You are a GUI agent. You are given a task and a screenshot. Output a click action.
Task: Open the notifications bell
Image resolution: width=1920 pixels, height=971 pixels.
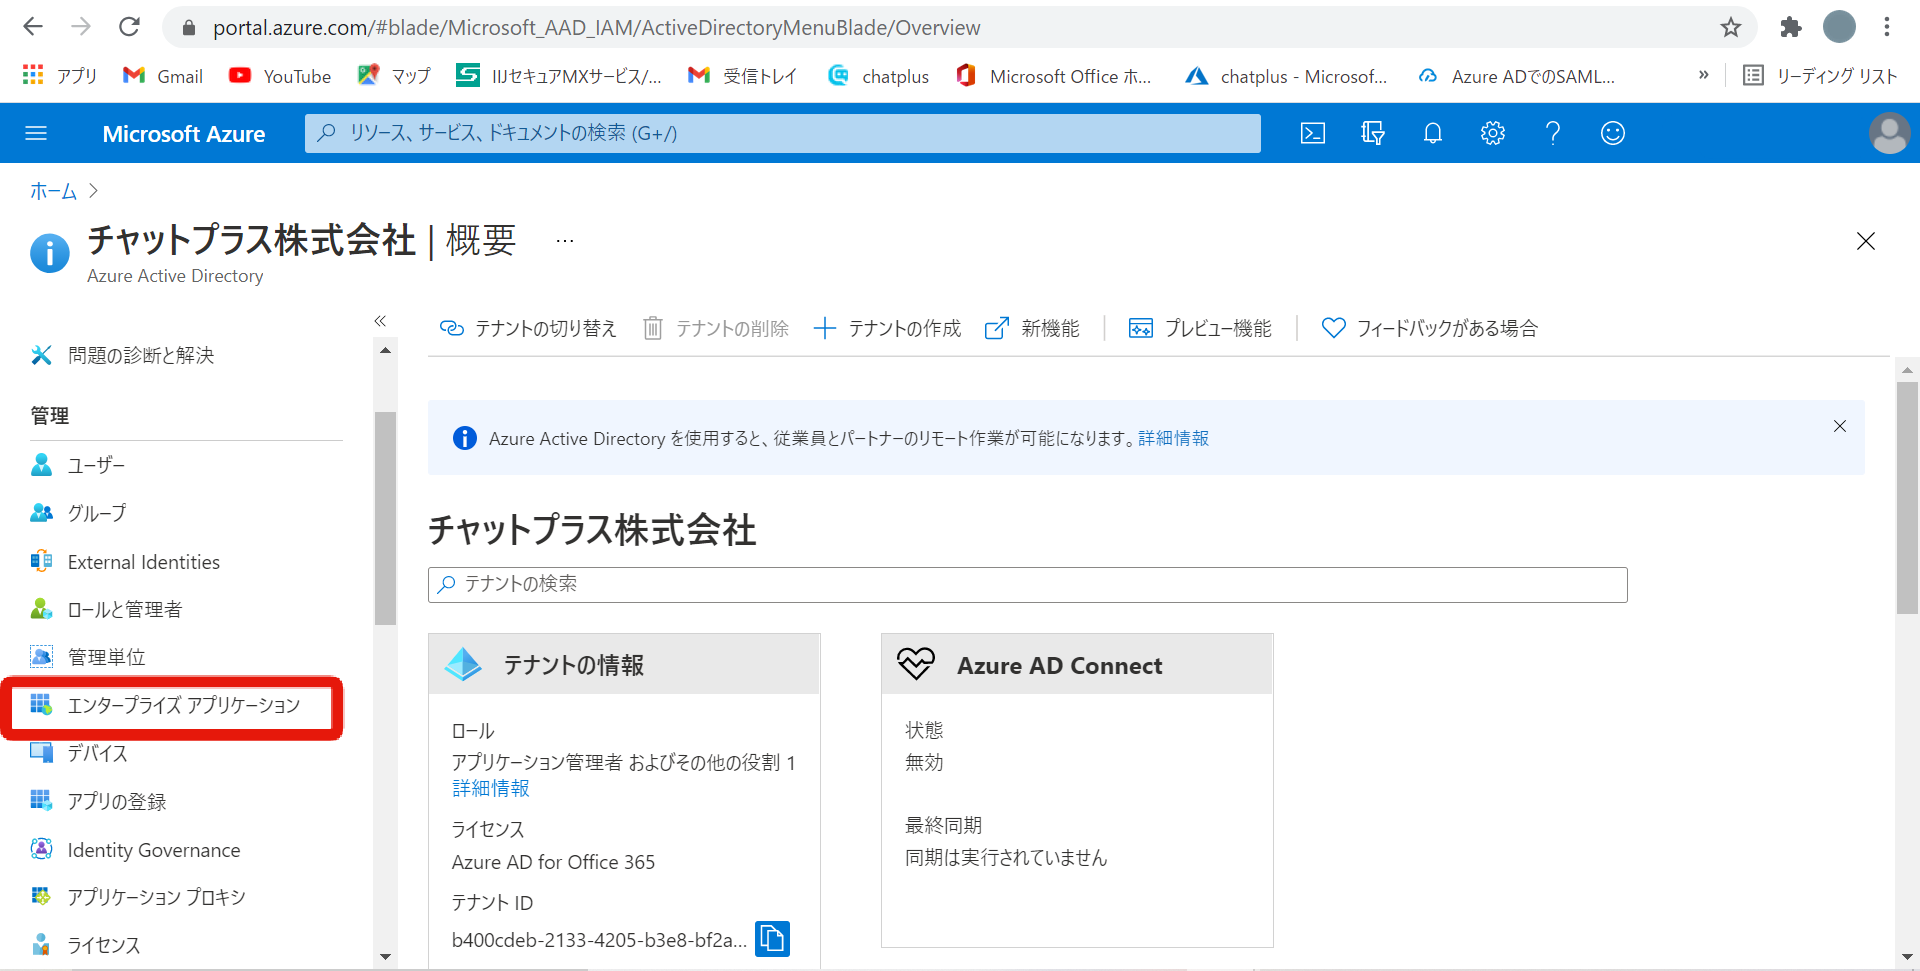1432,133
